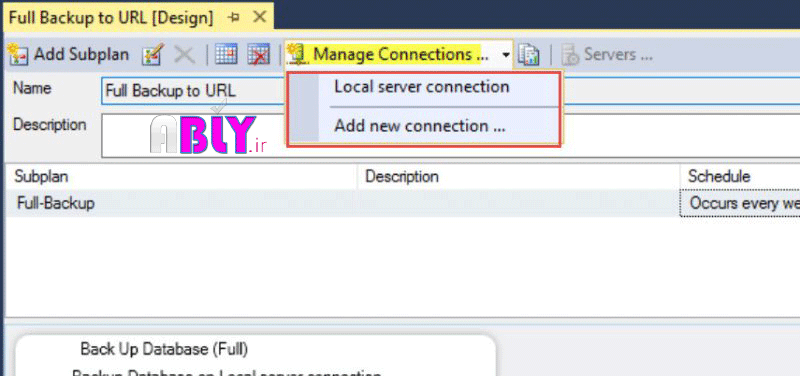Open the Reporting and Logging icon
The width and height of the screenshot is (800, 376).
[529, 55]
